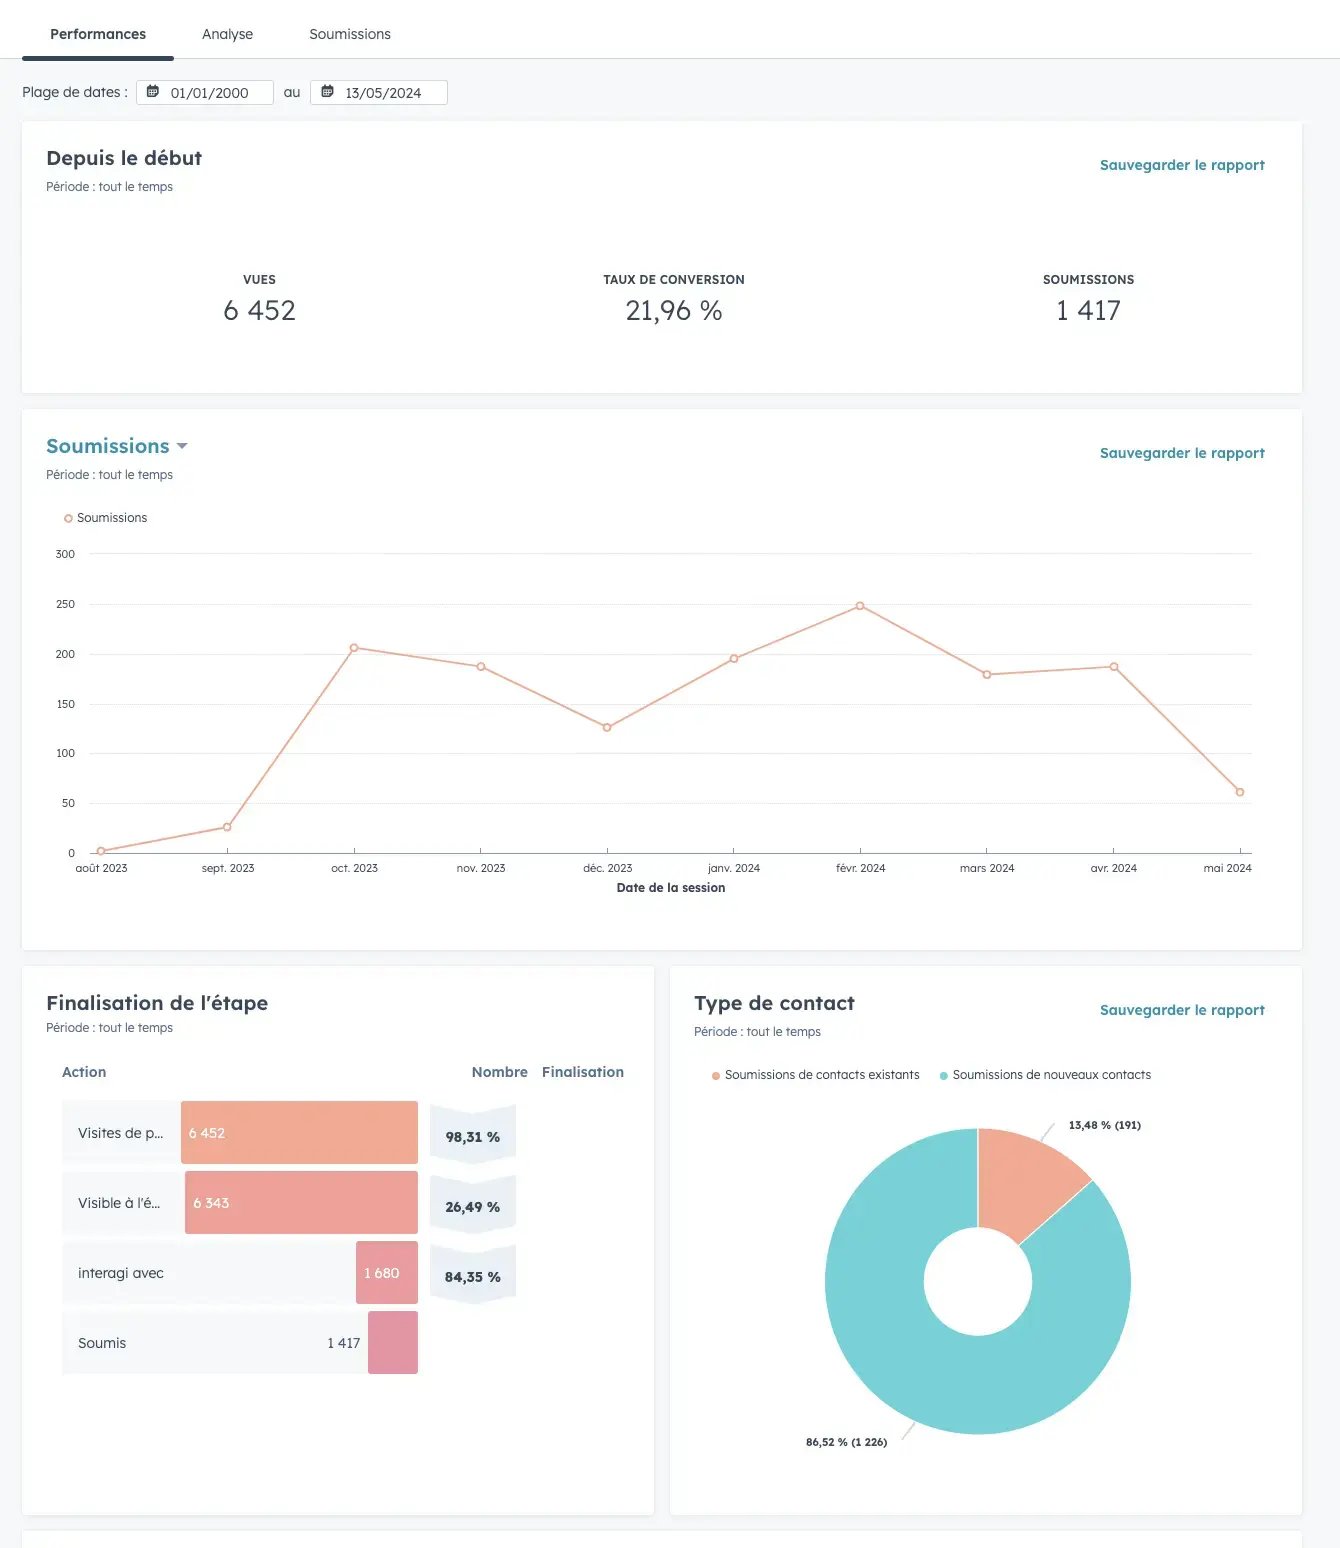The image size is (1340, 1548).
Task: Click the Finalisation column header
Action: point(583,1072)
